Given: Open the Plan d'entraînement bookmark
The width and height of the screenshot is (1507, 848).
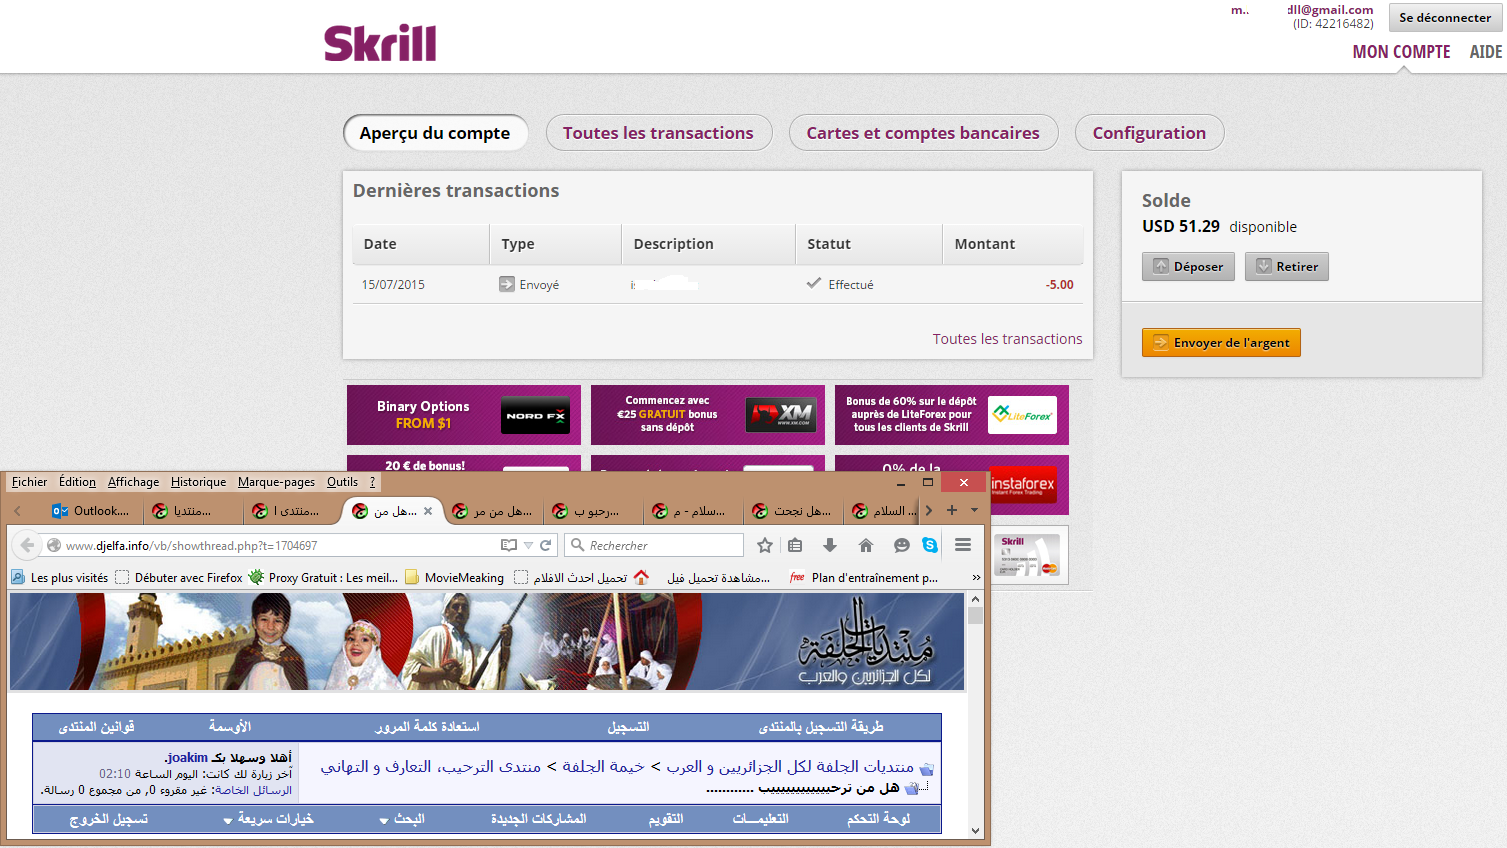Looking at the screenshot, I should (x=864, y=577).
